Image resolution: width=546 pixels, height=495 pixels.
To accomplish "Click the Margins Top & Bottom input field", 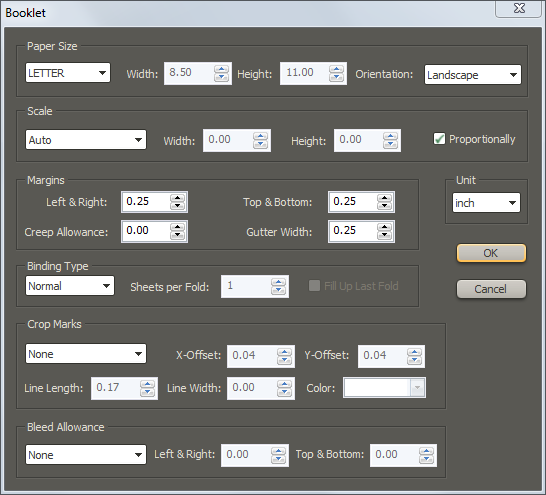I will 352,202.
